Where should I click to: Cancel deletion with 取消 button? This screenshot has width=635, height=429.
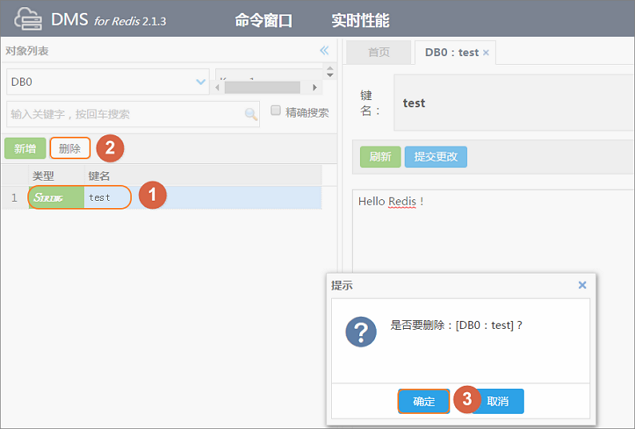click(x=498, y=401)
